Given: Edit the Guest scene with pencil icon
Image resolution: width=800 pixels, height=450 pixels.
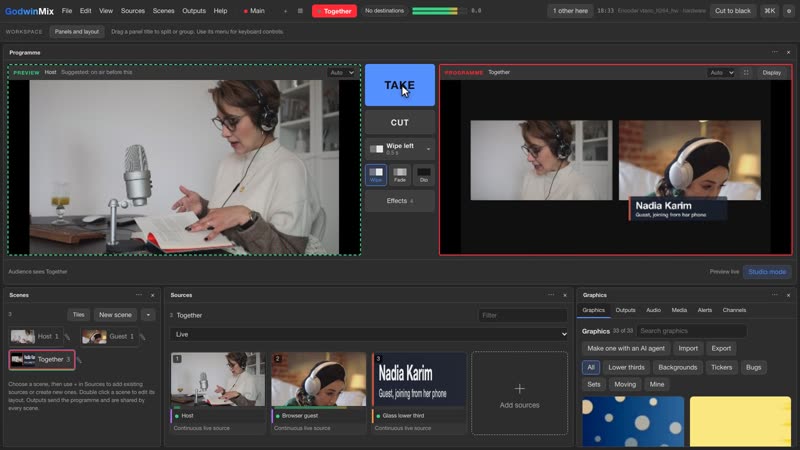Looking at the screenshot, I should coord(142,337).
